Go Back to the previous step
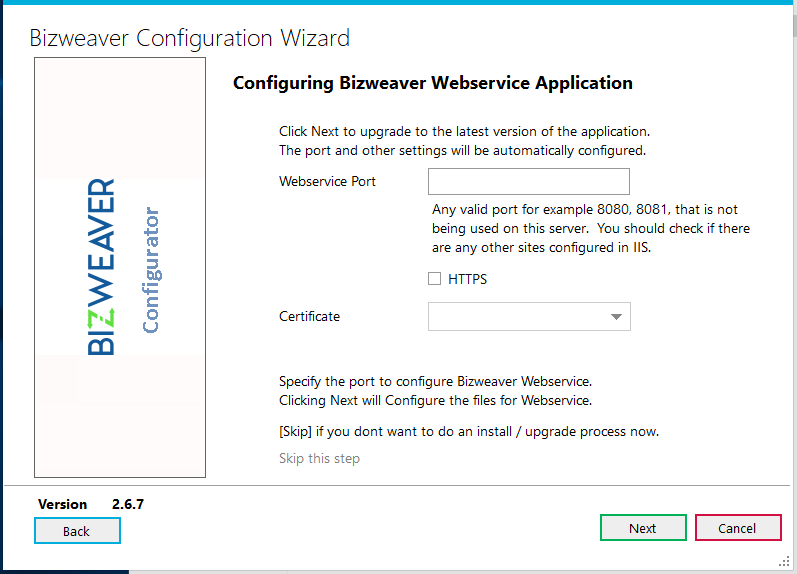This screenshot has height=574, width=797. pyautogui.click(x=77, y=531)
